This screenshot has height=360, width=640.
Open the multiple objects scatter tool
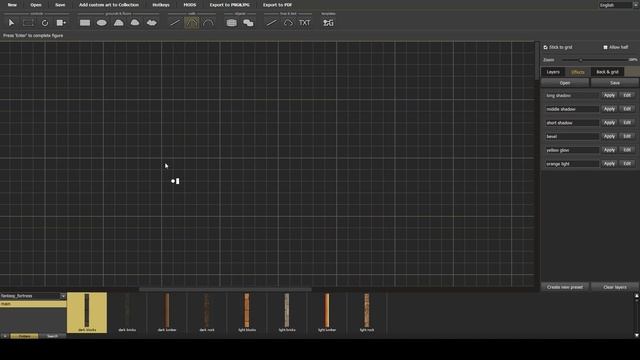pos(248,23)
